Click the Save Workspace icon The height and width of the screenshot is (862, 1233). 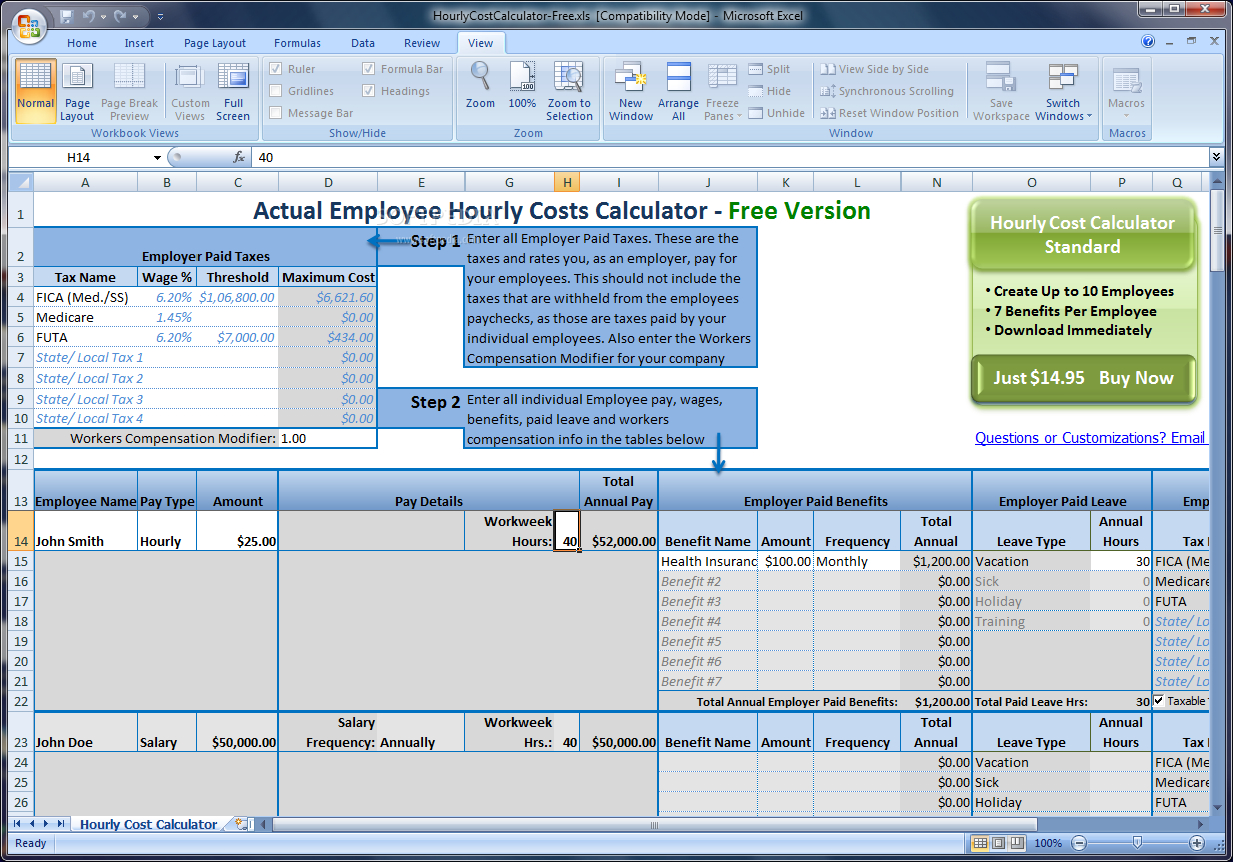pyautogui.click(x=1001, y=90)
